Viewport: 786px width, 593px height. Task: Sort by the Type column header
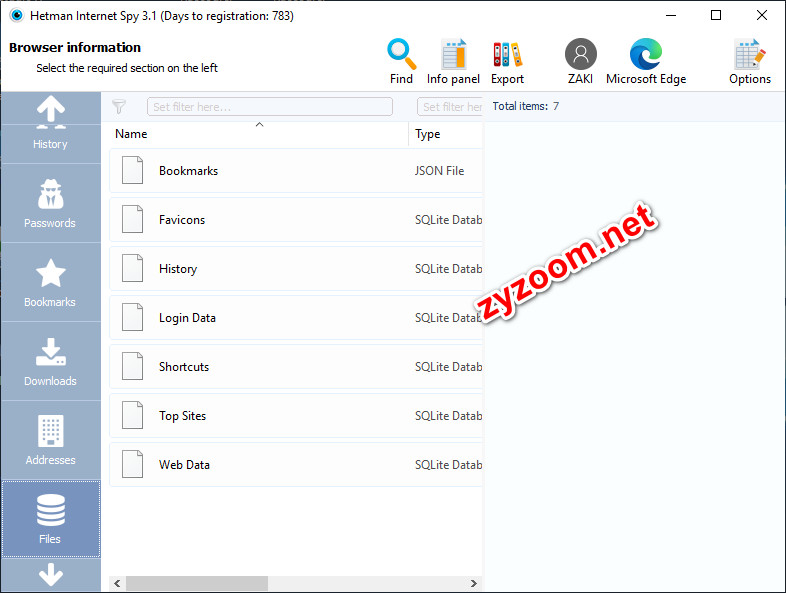tap(446, 134)
